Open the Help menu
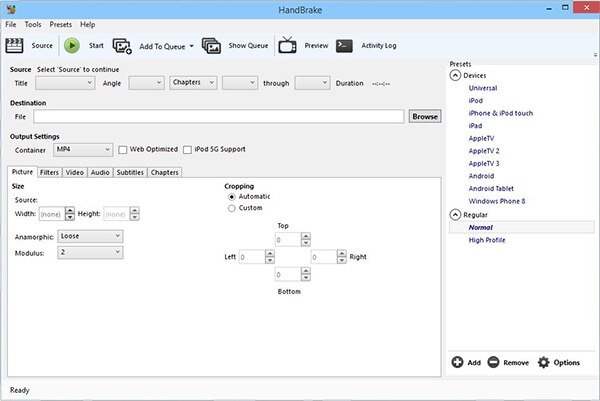Image resolution: width=600 pixels, height=401 pixels. [x=87, y=24]
